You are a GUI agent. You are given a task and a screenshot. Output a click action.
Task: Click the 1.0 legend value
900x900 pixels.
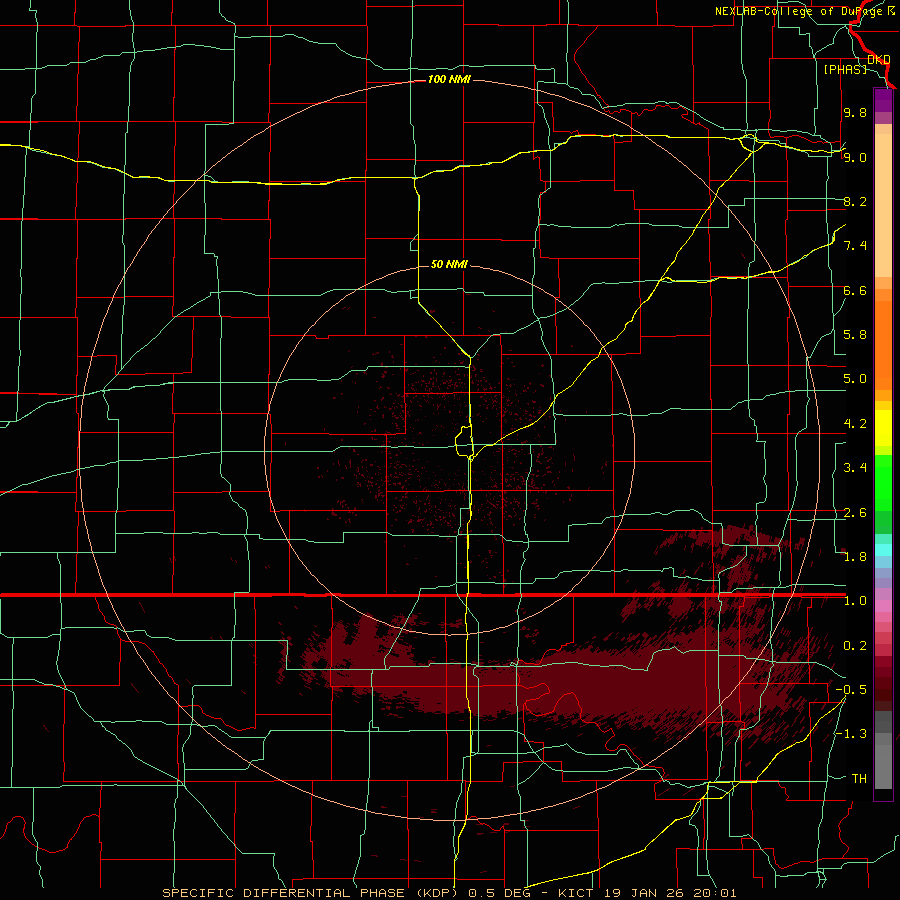click(855, 601)
